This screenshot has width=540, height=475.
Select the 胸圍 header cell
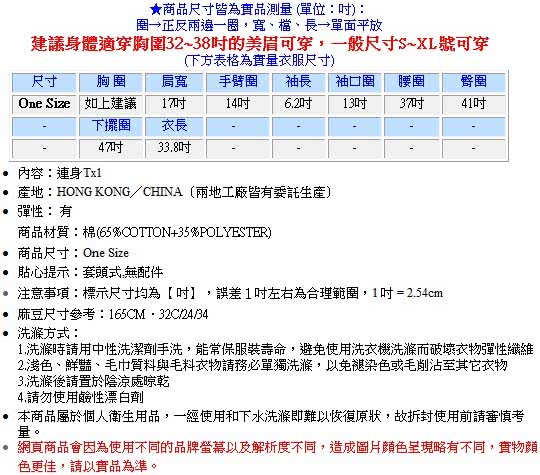(x=111, y=82)
